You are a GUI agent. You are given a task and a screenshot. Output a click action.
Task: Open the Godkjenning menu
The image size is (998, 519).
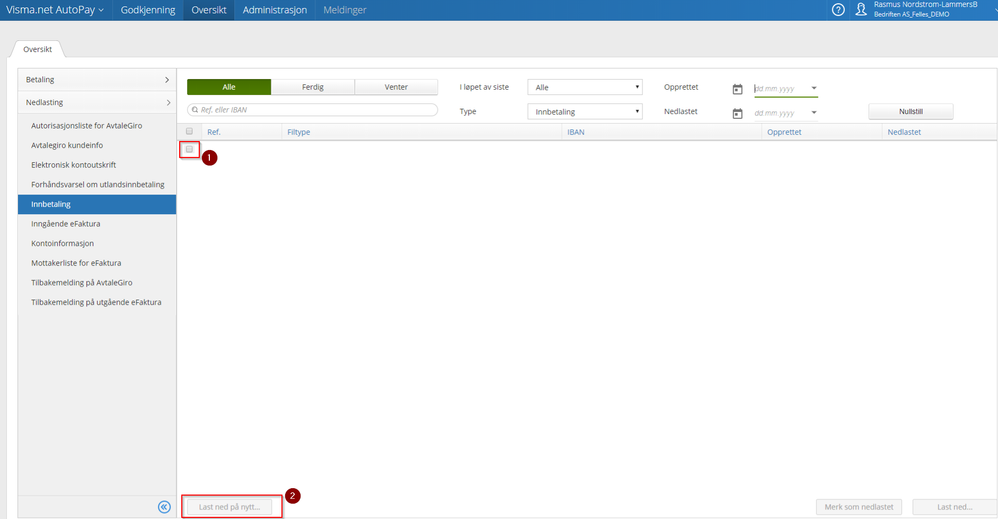148,10
